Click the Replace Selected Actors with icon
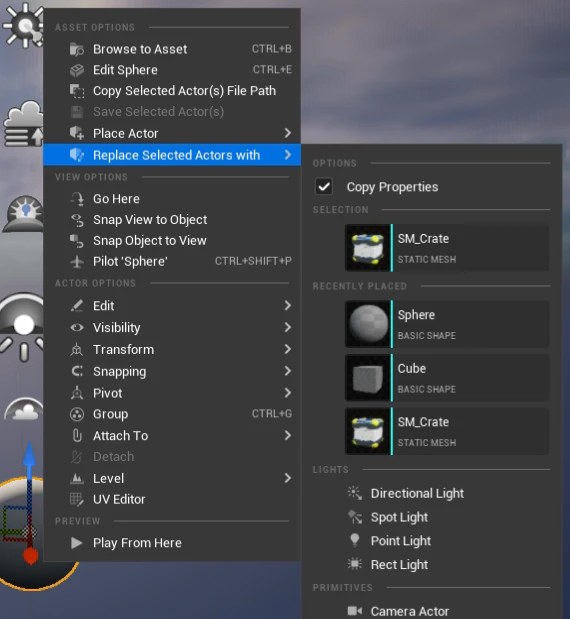Screen dimensions: 570x619 77,155
